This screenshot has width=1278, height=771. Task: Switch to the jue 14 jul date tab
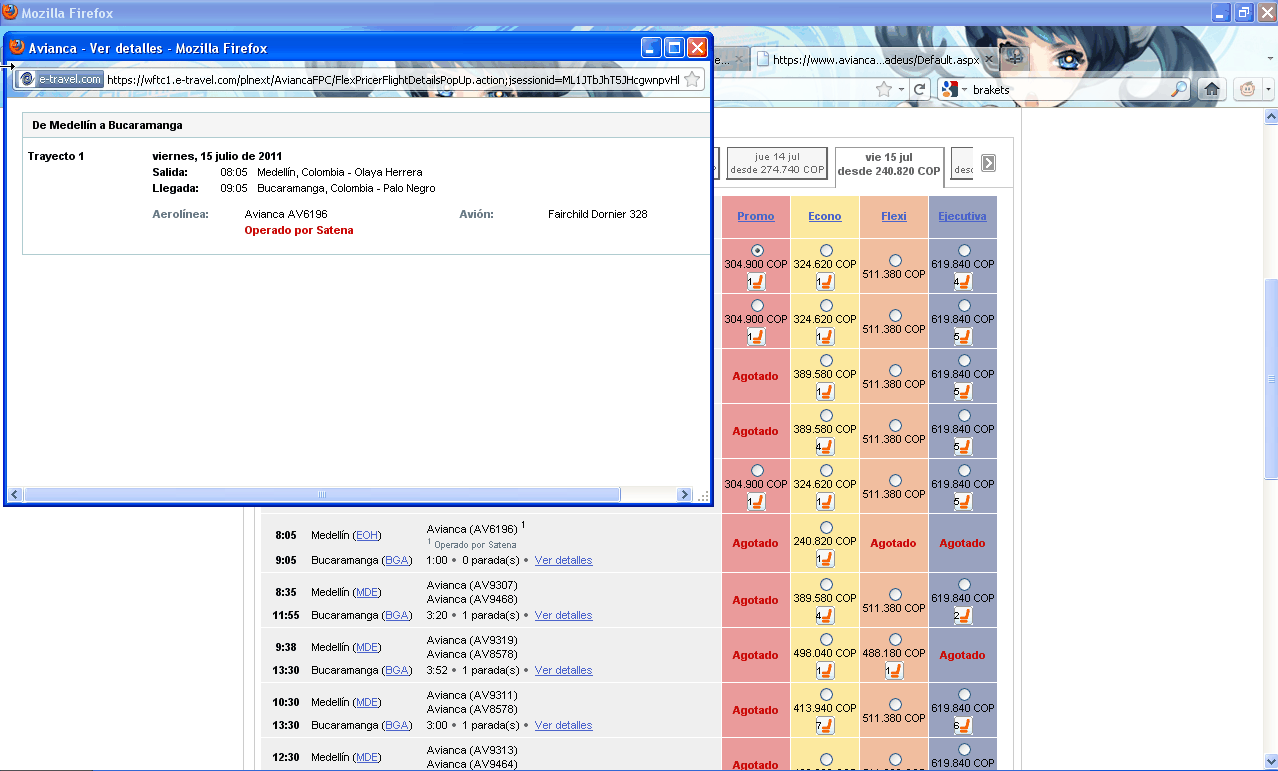pyautogui.click(x=777, y=163)
